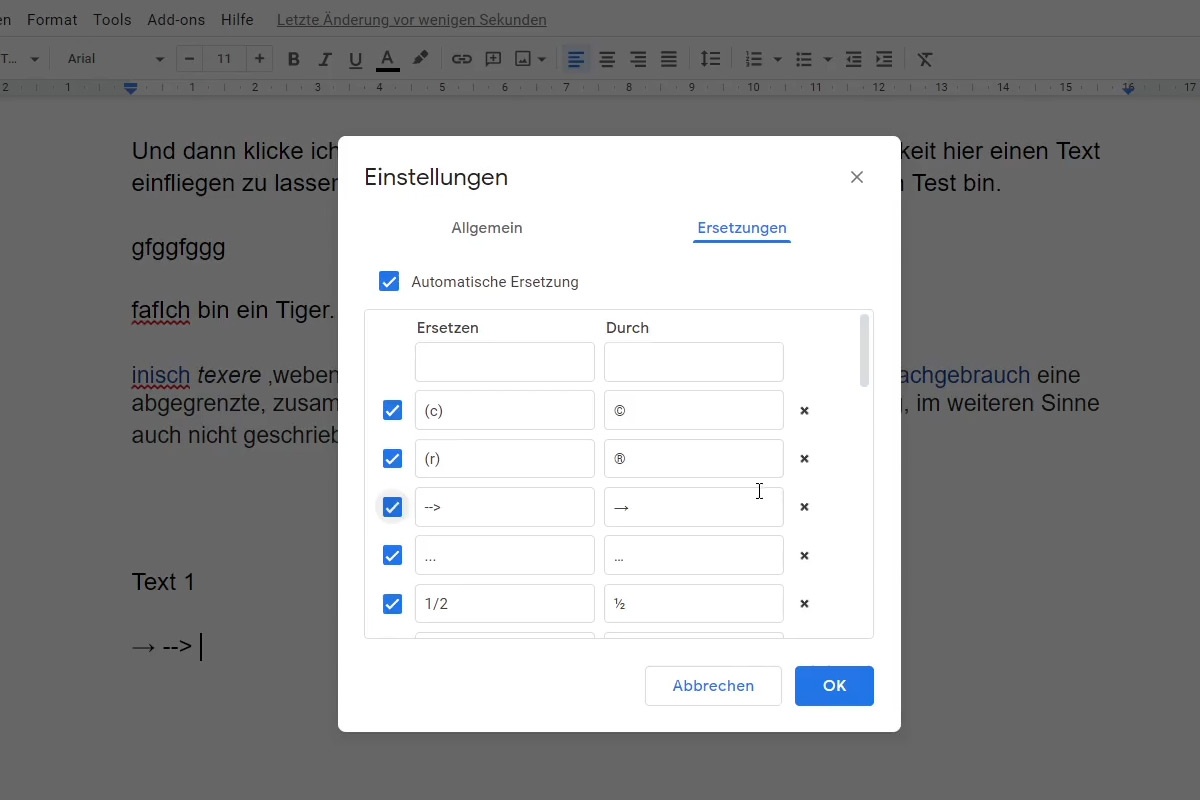Screen dimensions: 1200x800
Task: Decrease indent
Action: pos(853,59)
